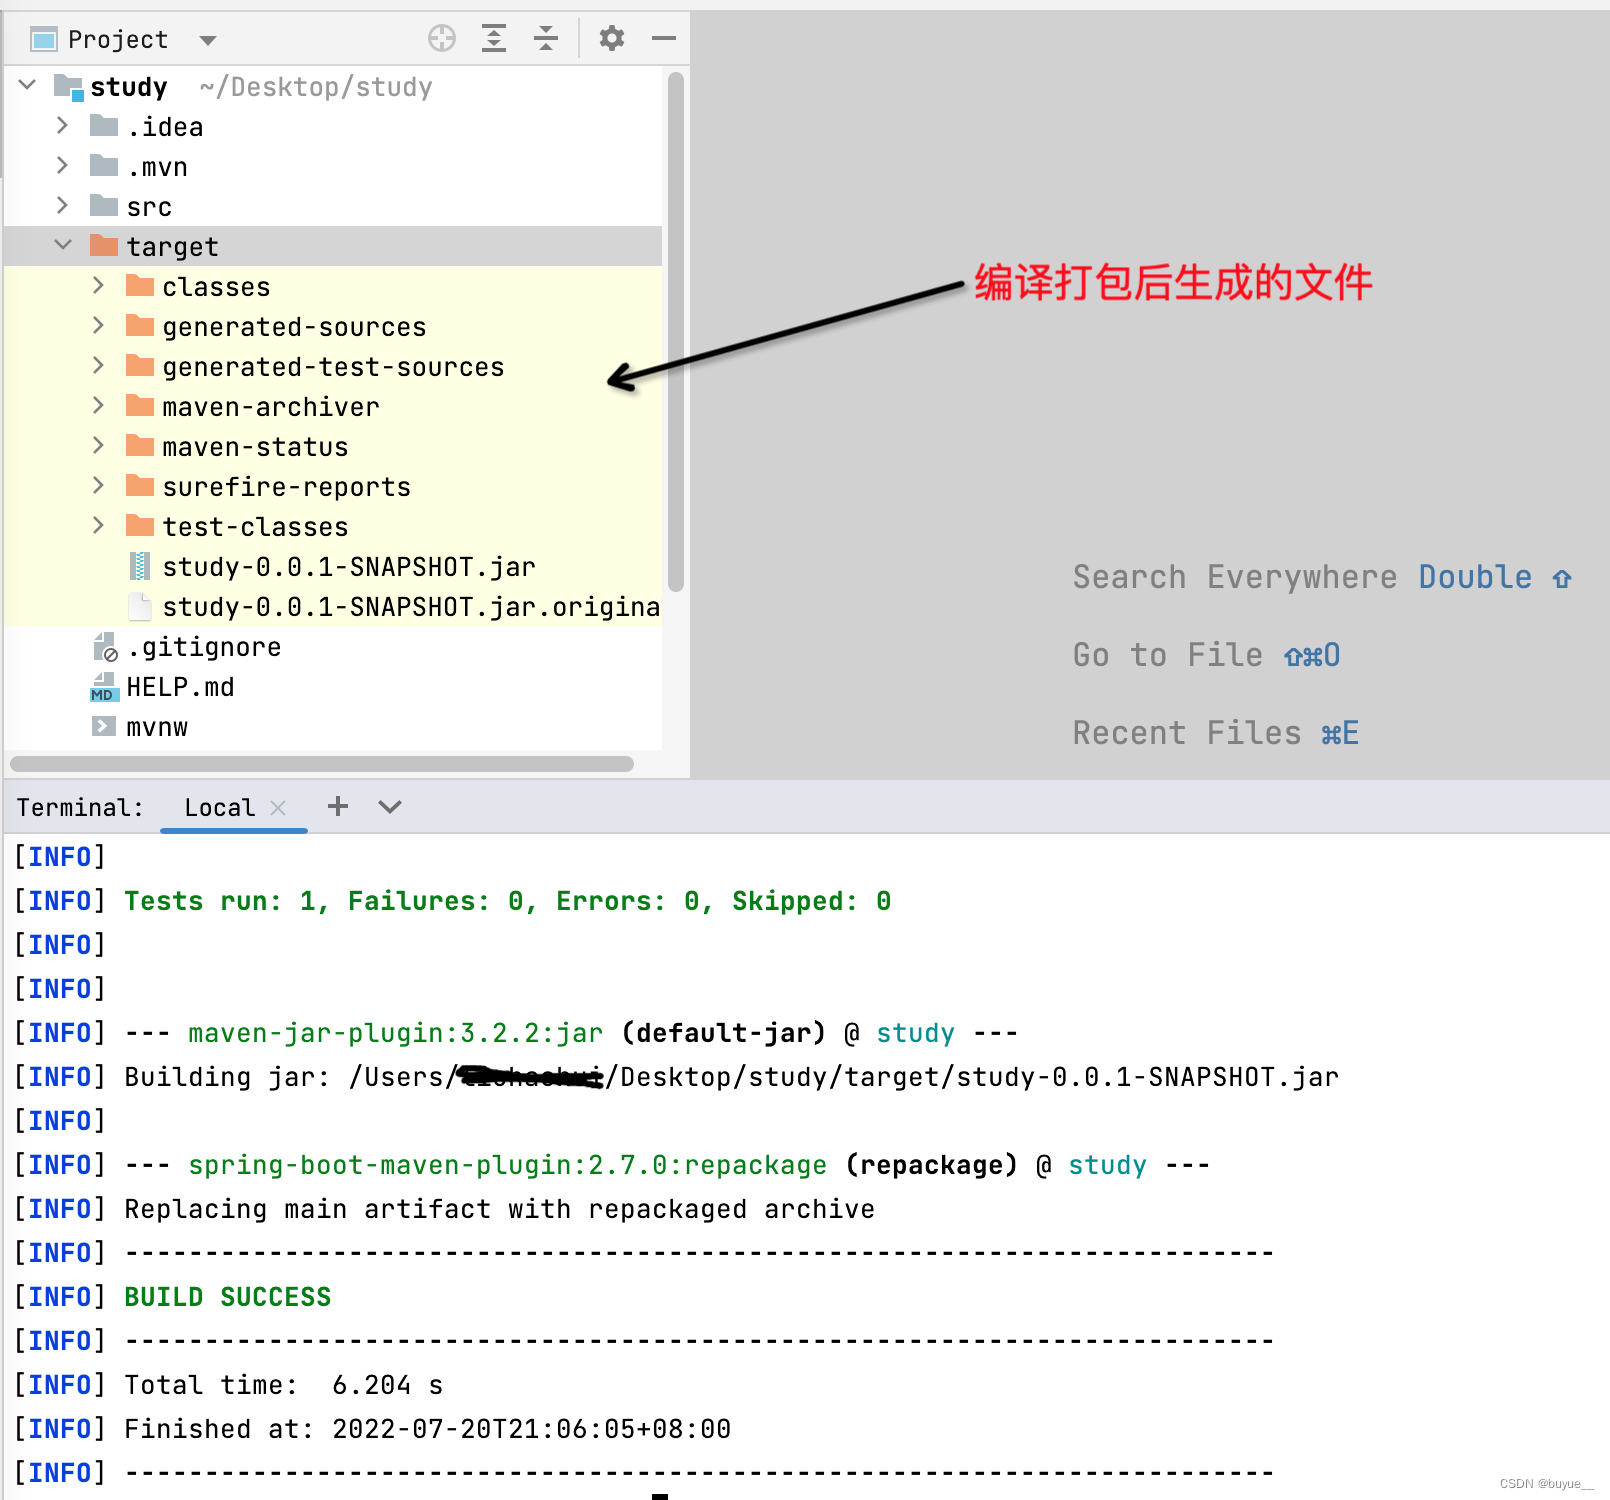1610x1500 pixels.
Task: Click the locate/select opened file crosshair icon
Action: point(442,39)
